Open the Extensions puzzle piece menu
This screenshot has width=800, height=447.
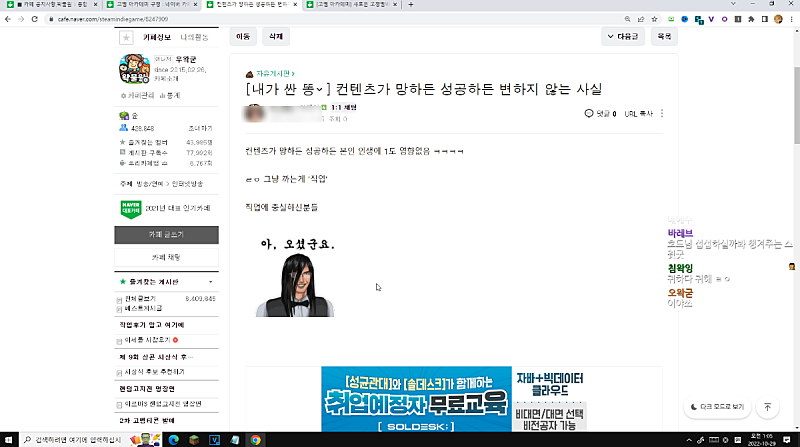click(751, 19)
